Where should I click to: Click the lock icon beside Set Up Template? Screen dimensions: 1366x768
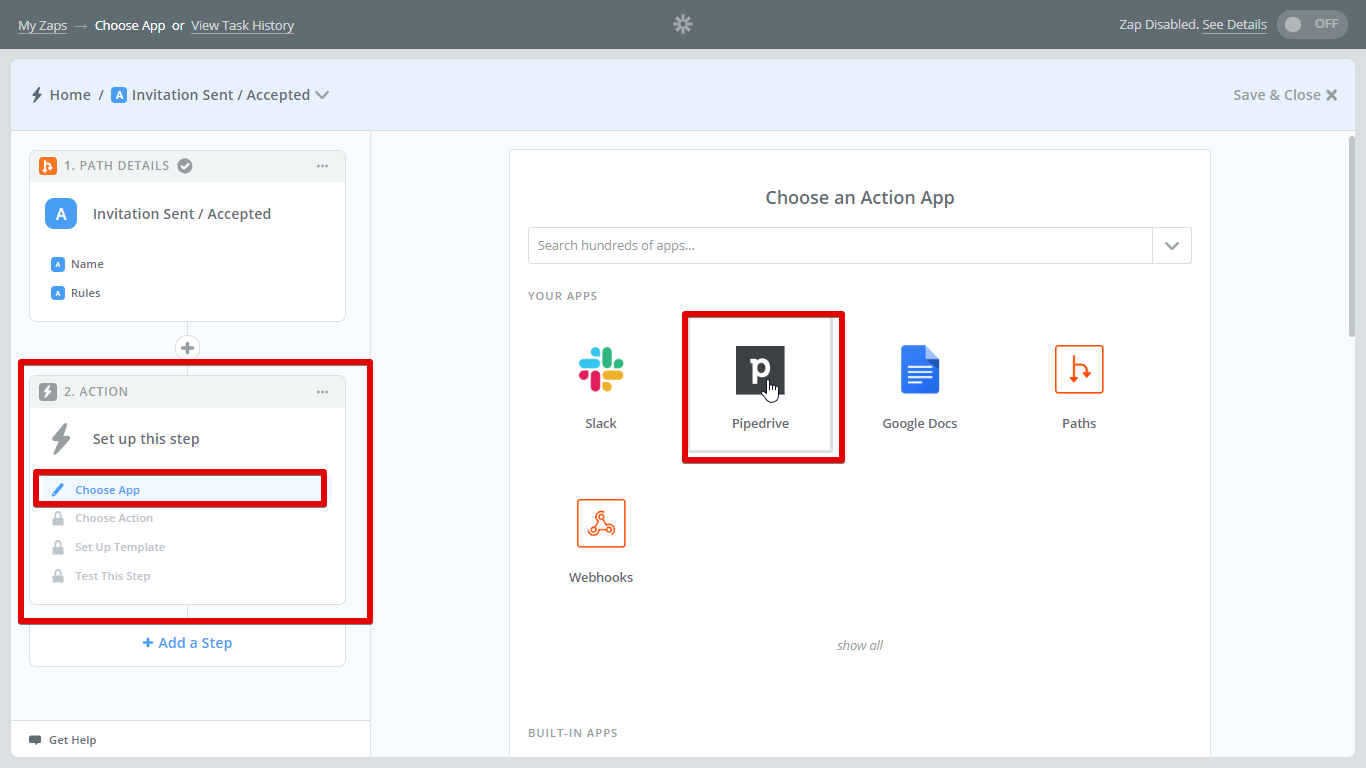click(58, 547)
